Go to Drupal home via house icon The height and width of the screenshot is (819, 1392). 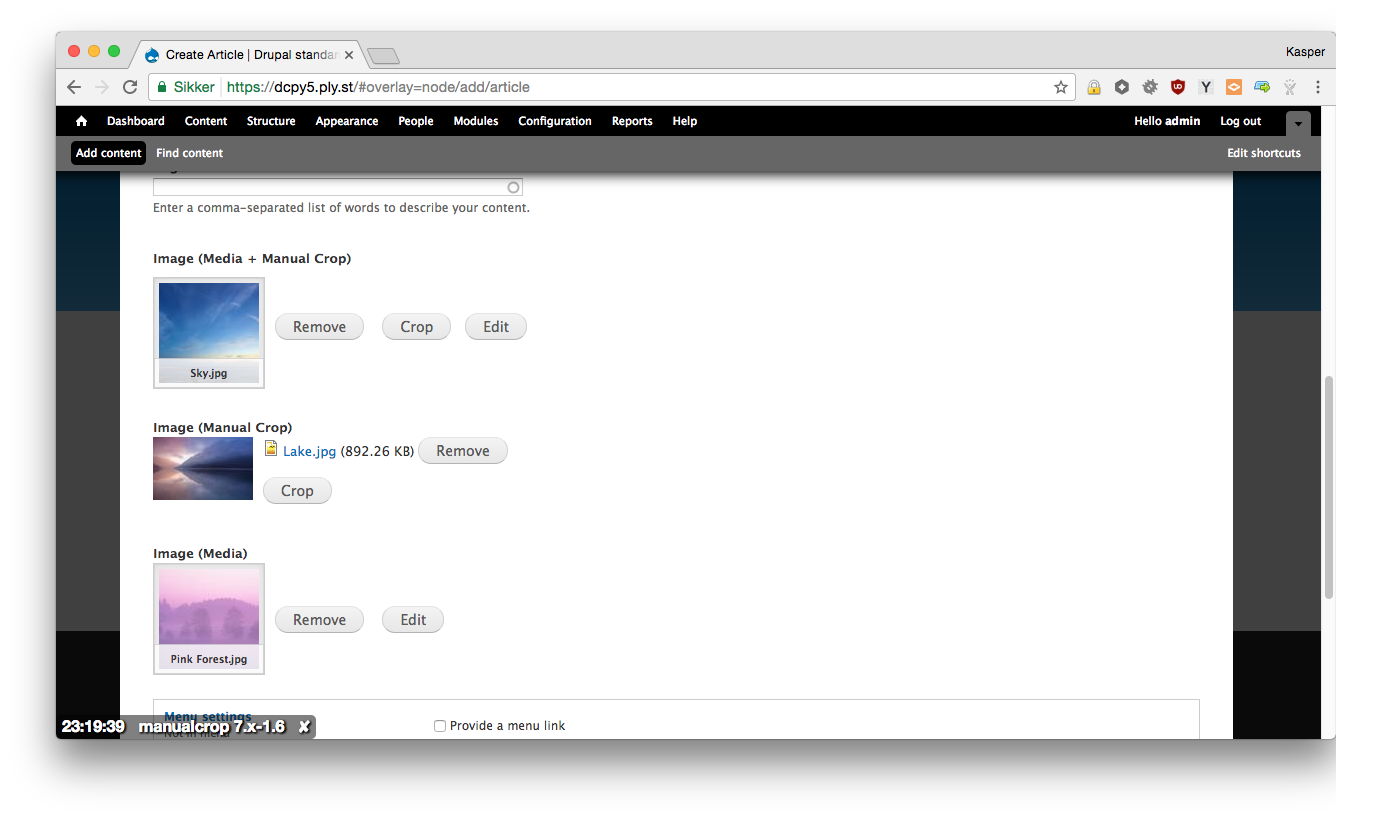81,121
